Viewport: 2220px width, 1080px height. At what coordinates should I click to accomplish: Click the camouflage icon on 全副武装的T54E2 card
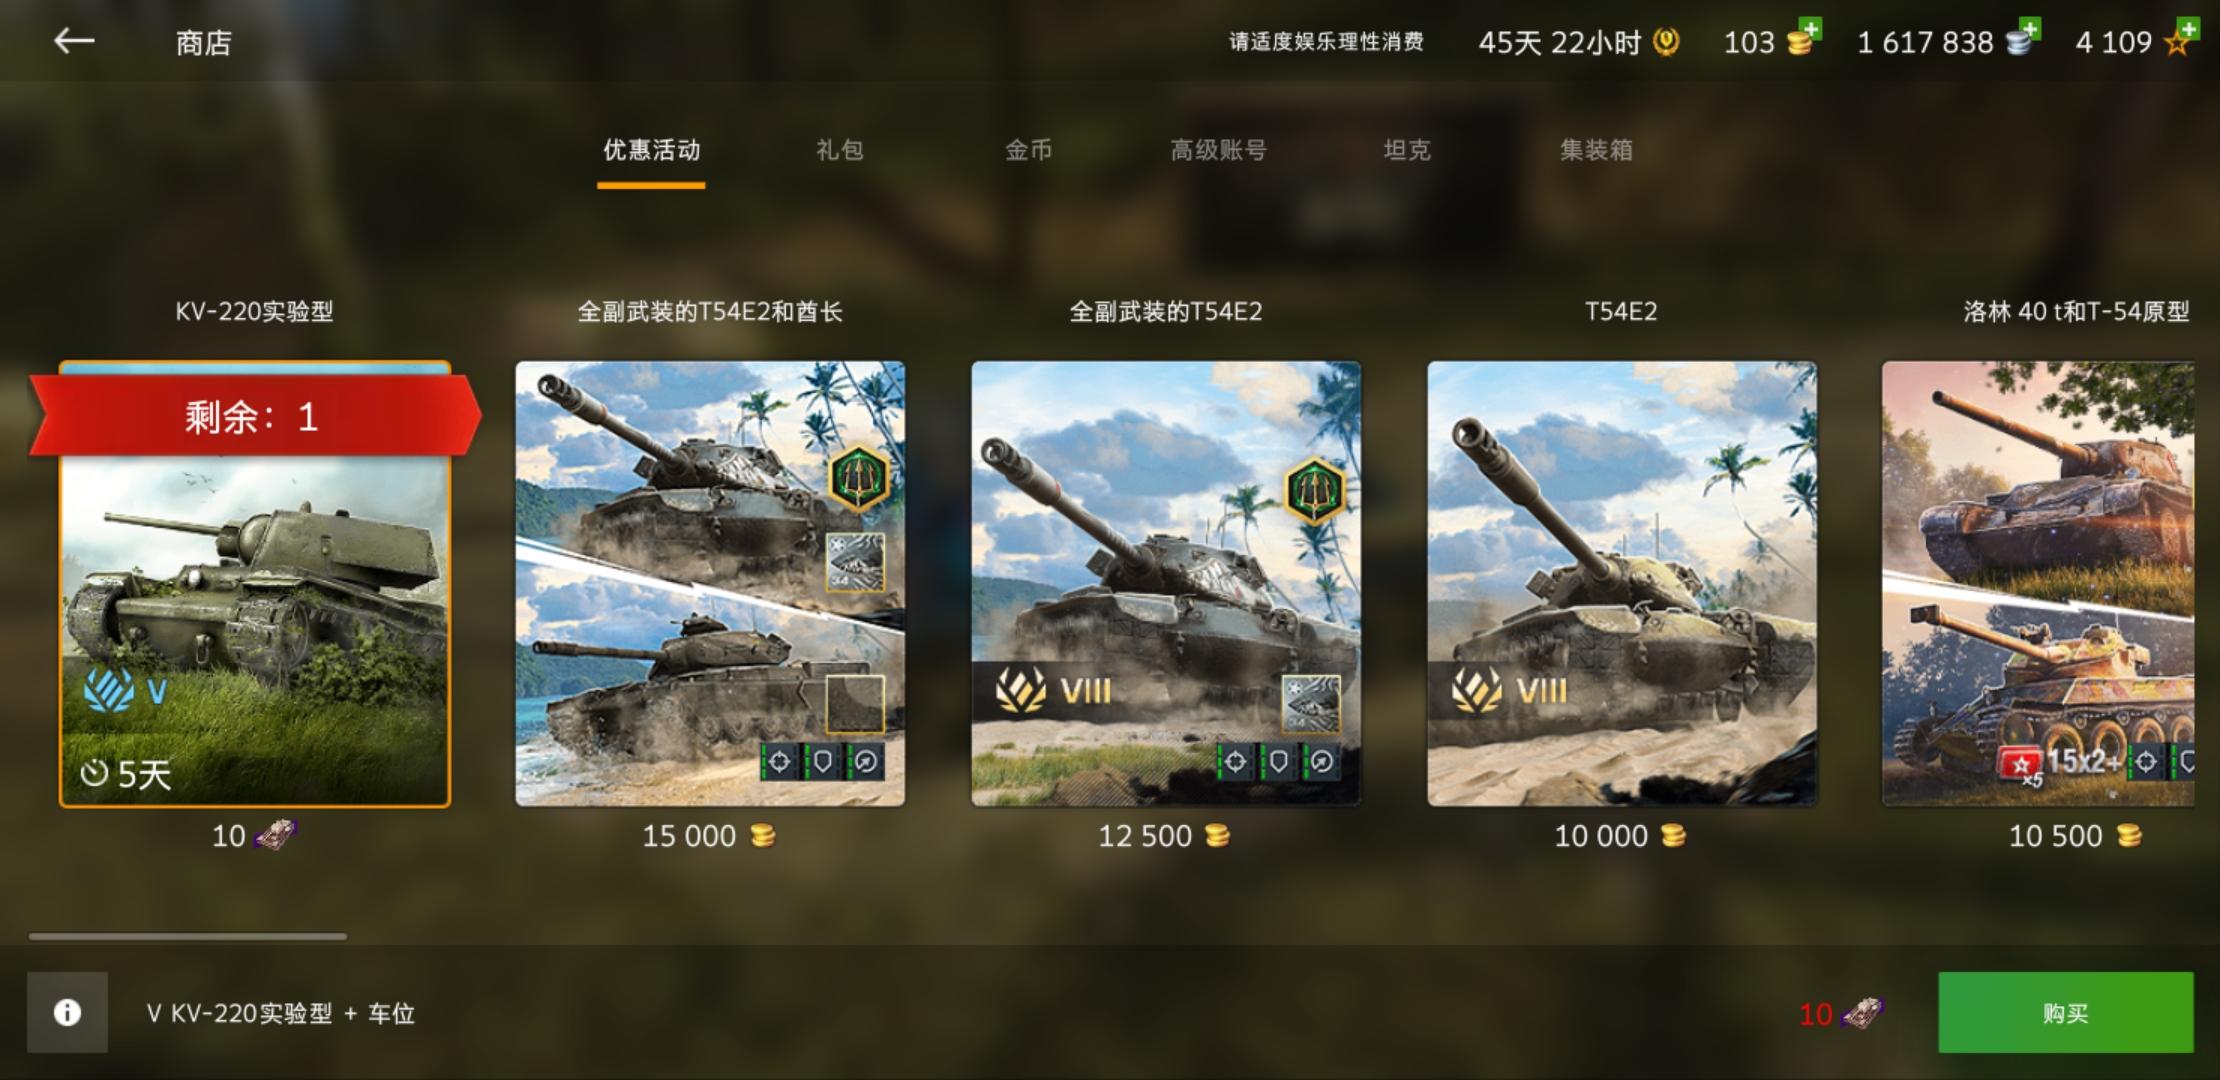pyautogui.click(x=1311, y=704)
